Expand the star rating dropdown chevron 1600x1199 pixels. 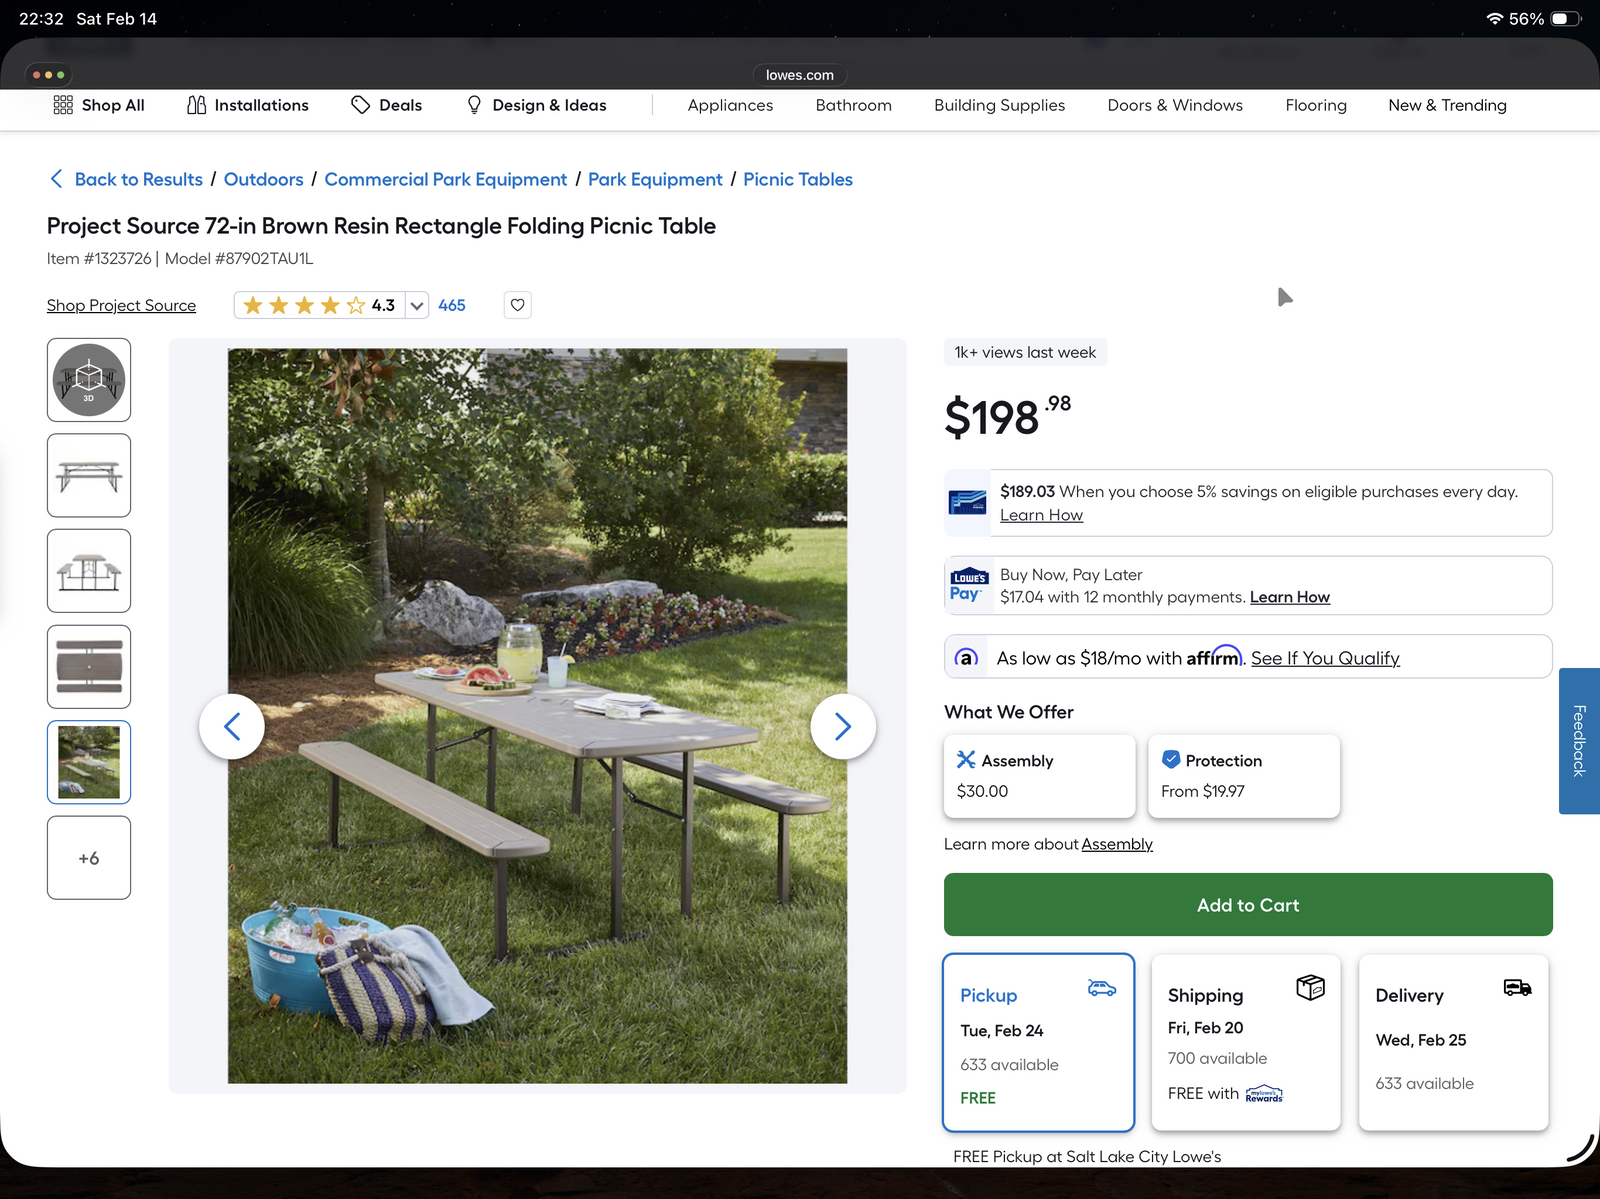(x=417, y=306)
